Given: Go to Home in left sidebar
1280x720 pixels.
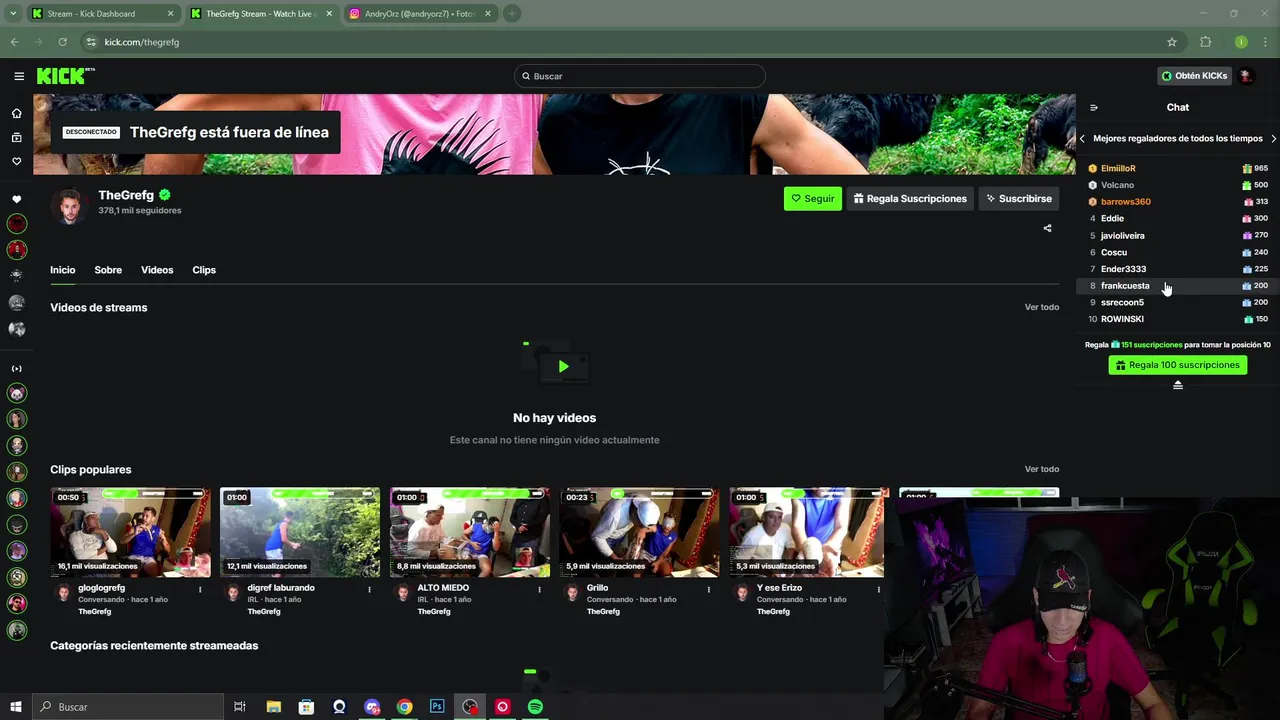Looking at the screenshot, I should point(16,113).
